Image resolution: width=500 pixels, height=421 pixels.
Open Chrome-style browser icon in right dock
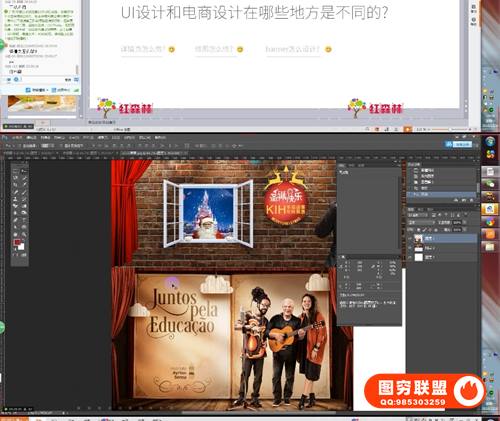490,222
